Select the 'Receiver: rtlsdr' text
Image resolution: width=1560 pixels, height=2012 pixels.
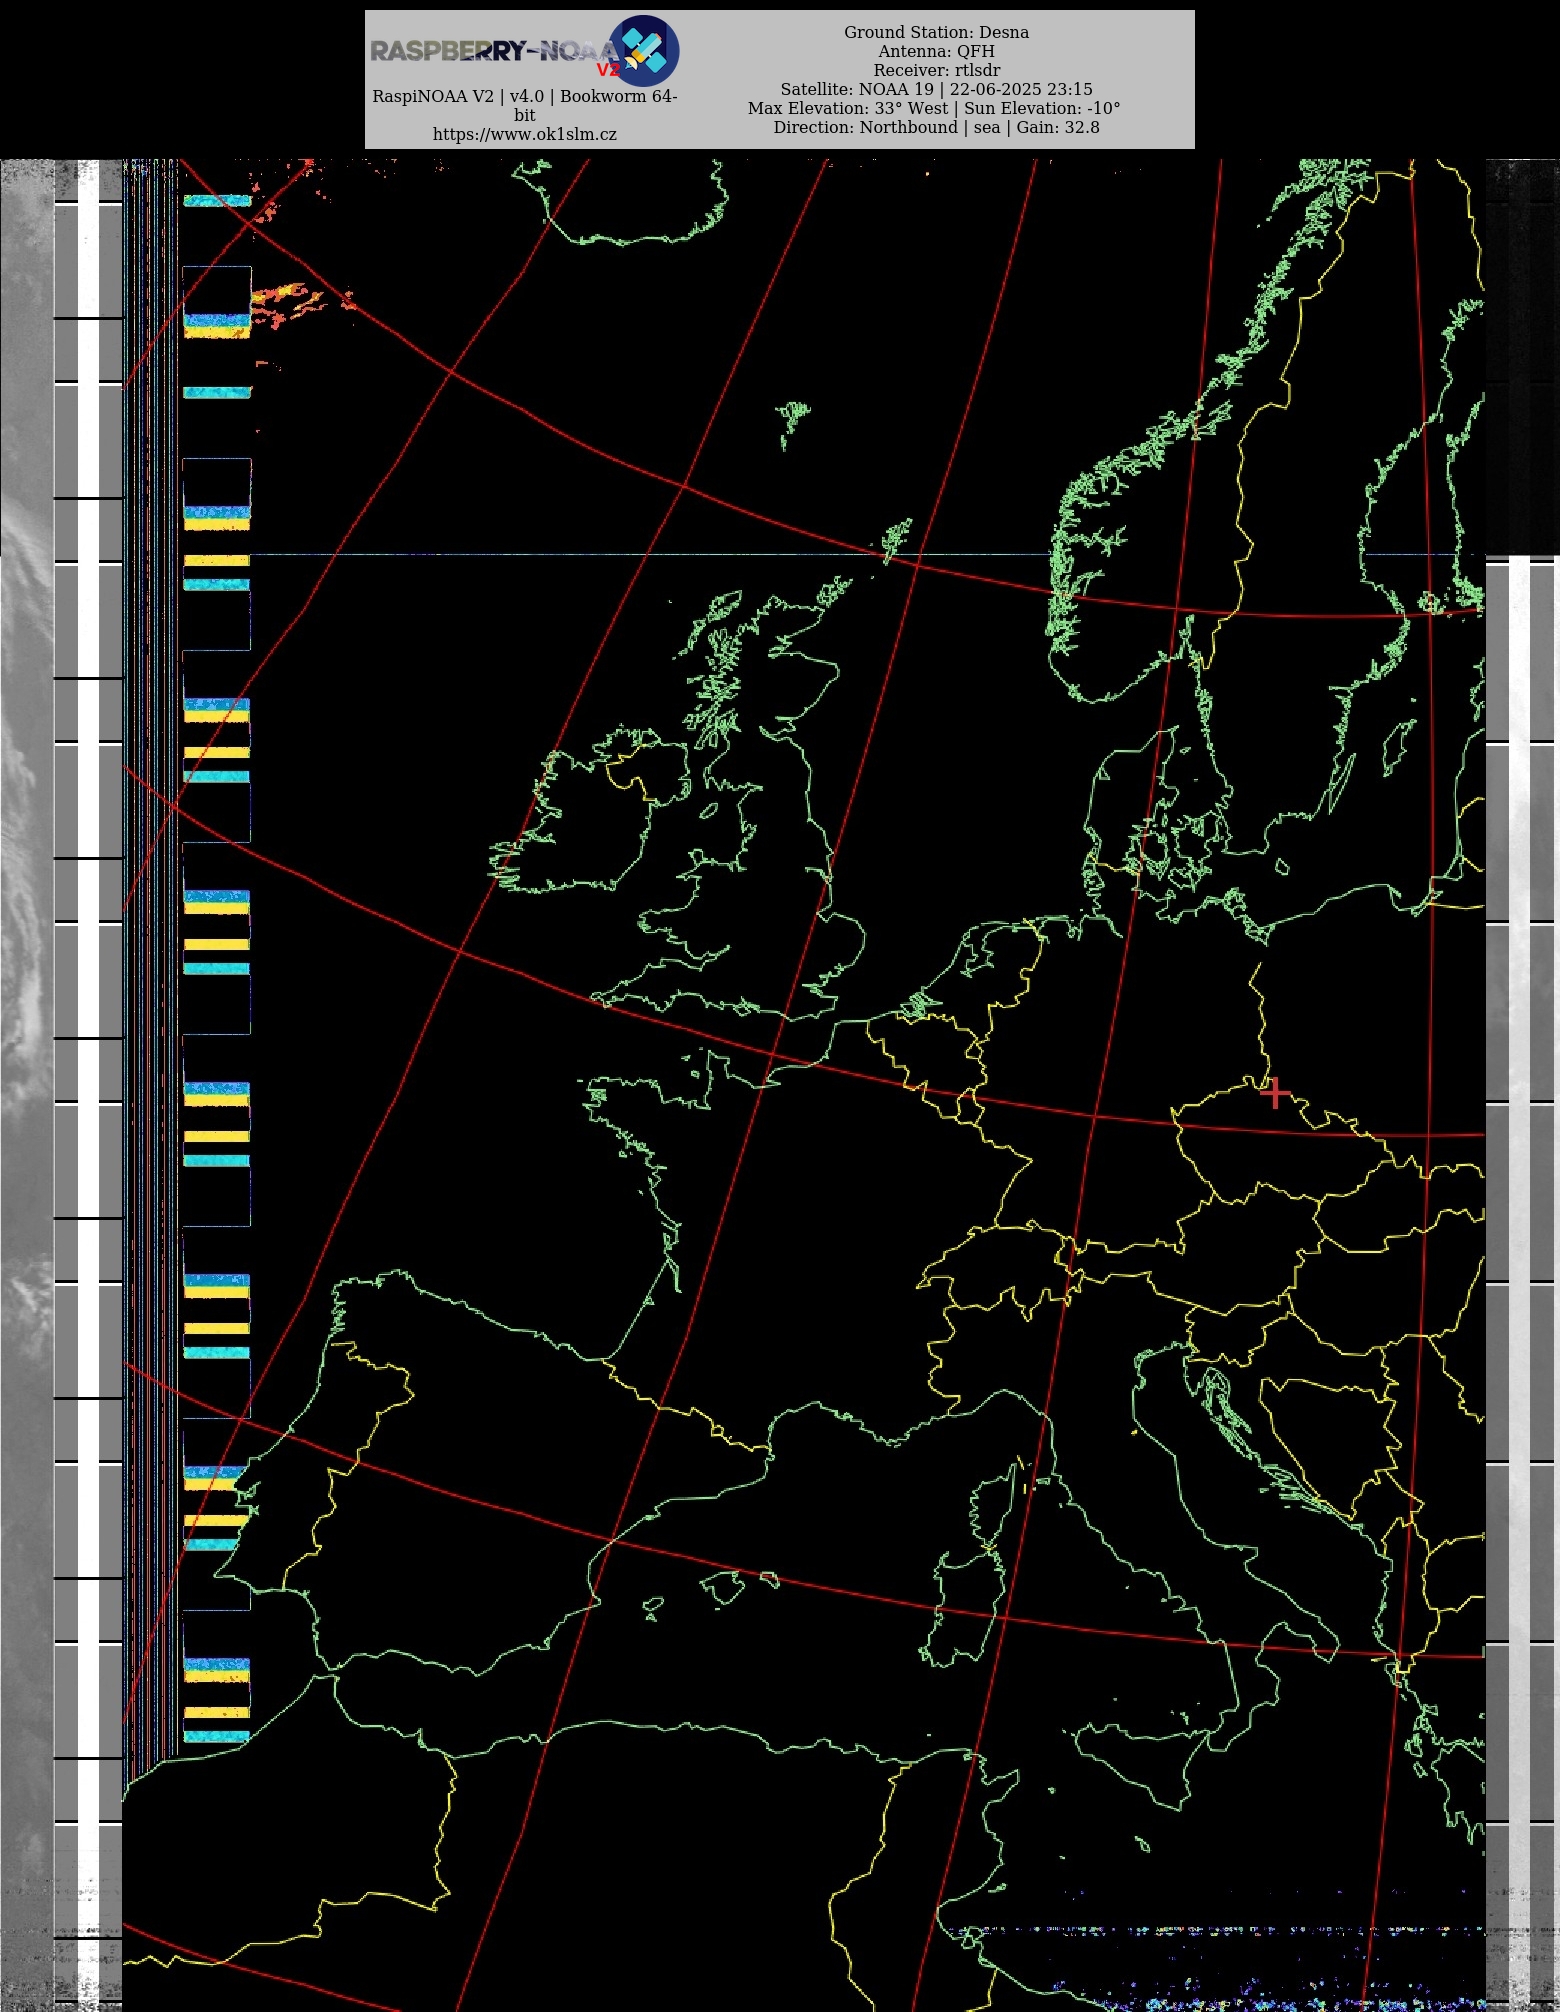point(936,70)
